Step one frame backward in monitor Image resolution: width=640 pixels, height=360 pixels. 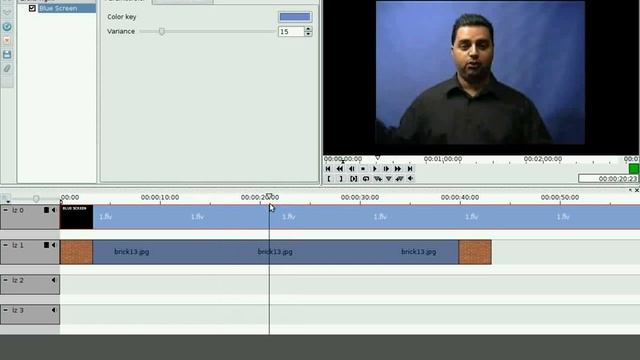351,169
